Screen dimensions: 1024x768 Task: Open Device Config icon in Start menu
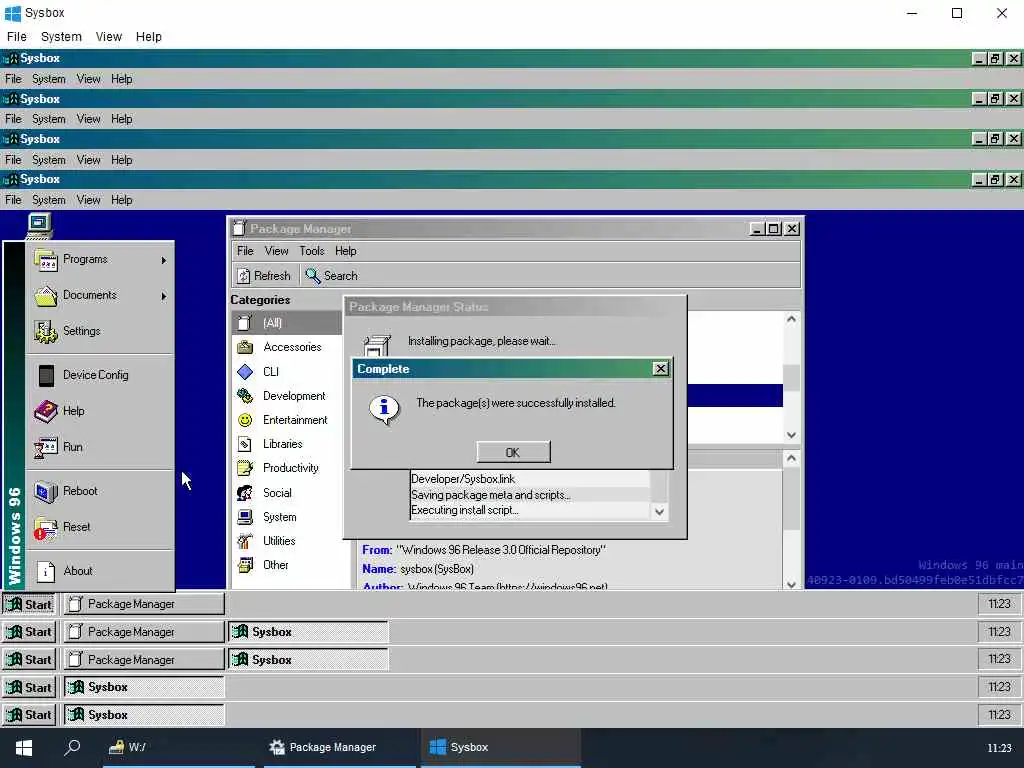[x=46, y=376]
